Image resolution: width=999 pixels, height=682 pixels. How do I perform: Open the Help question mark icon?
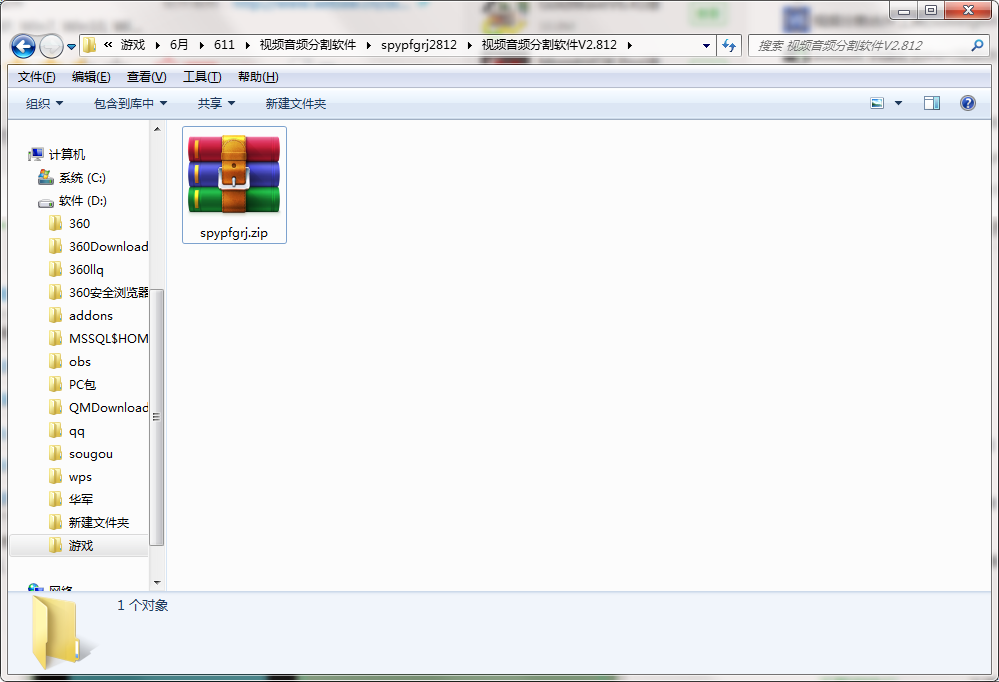coord(967,103)
